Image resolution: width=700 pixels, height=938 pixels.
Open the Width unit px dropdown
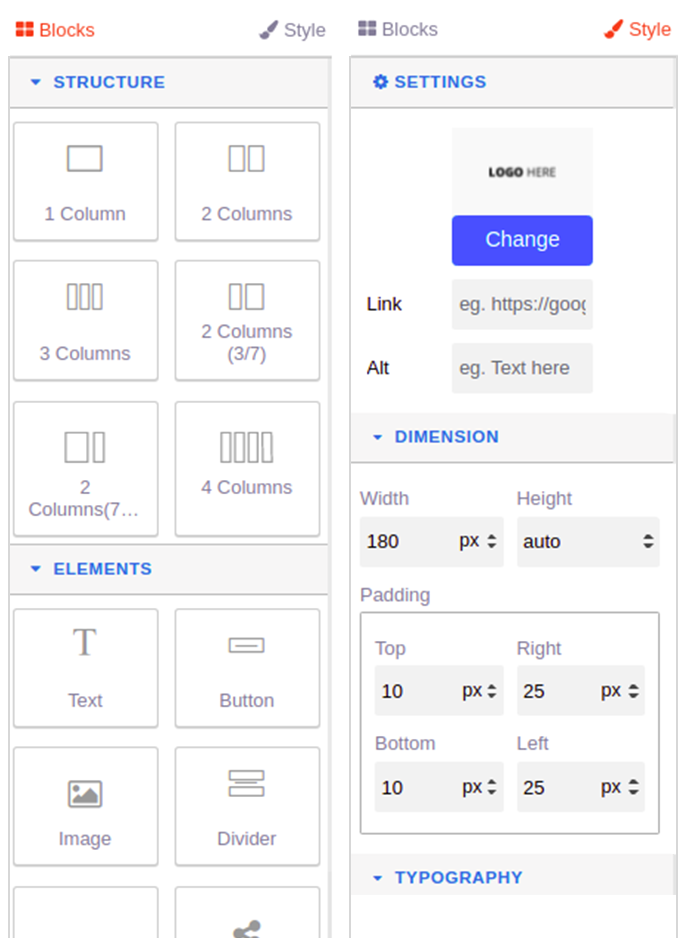478,542
